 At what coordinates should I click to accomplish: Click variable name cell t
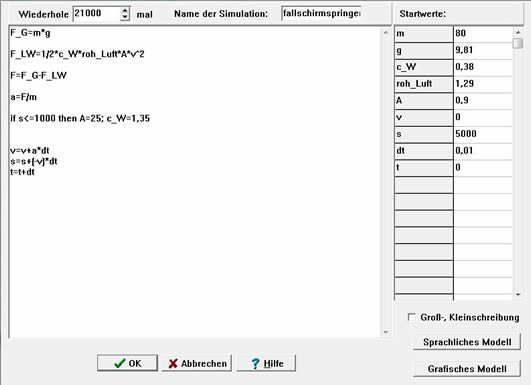coord(424,168)
